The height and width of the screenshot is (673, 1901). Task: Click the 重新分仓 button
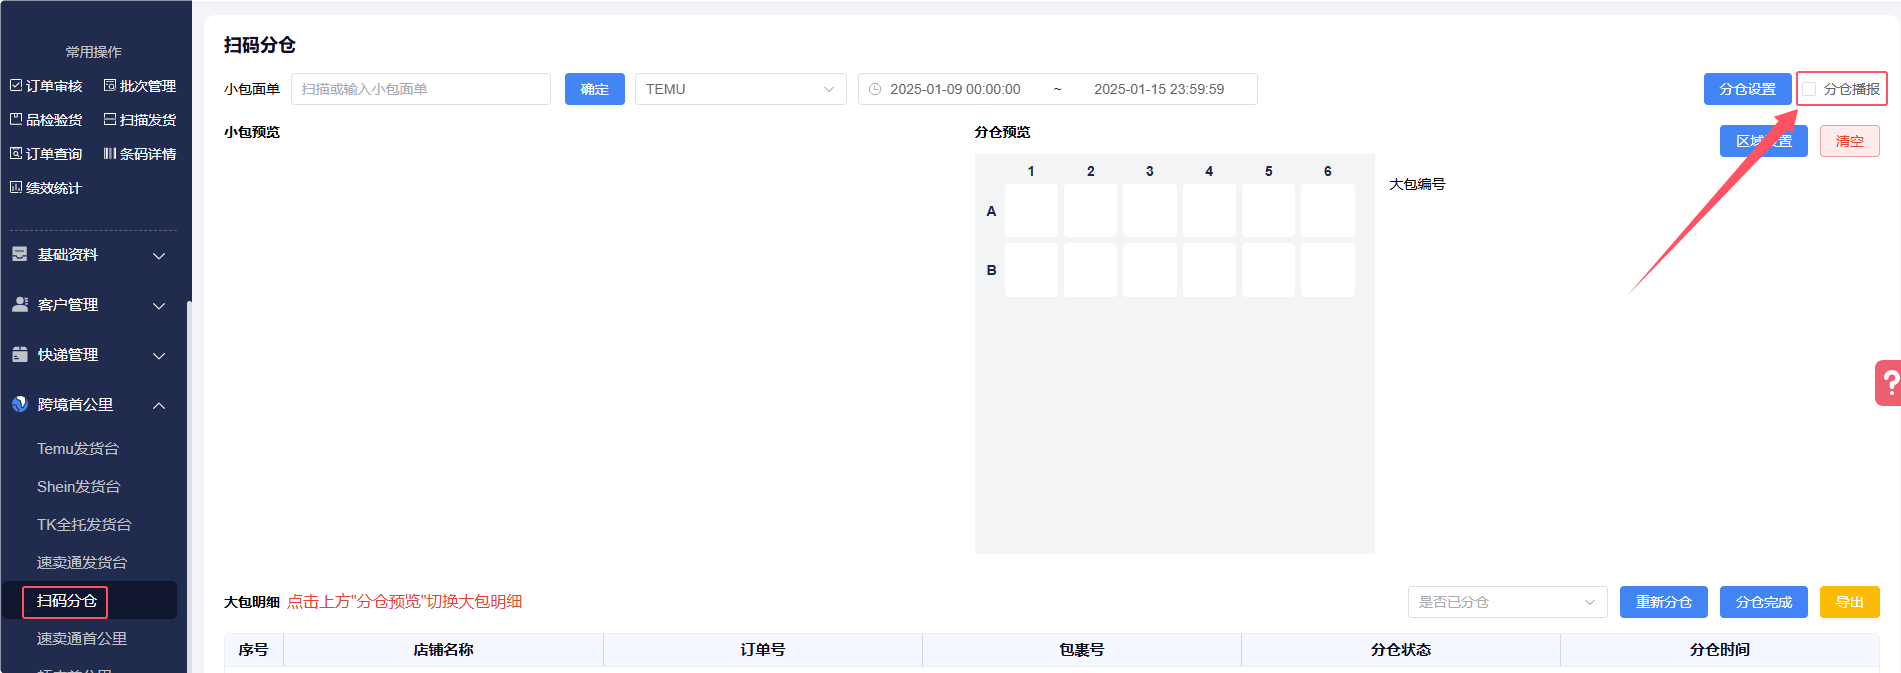click(1664, 602)
